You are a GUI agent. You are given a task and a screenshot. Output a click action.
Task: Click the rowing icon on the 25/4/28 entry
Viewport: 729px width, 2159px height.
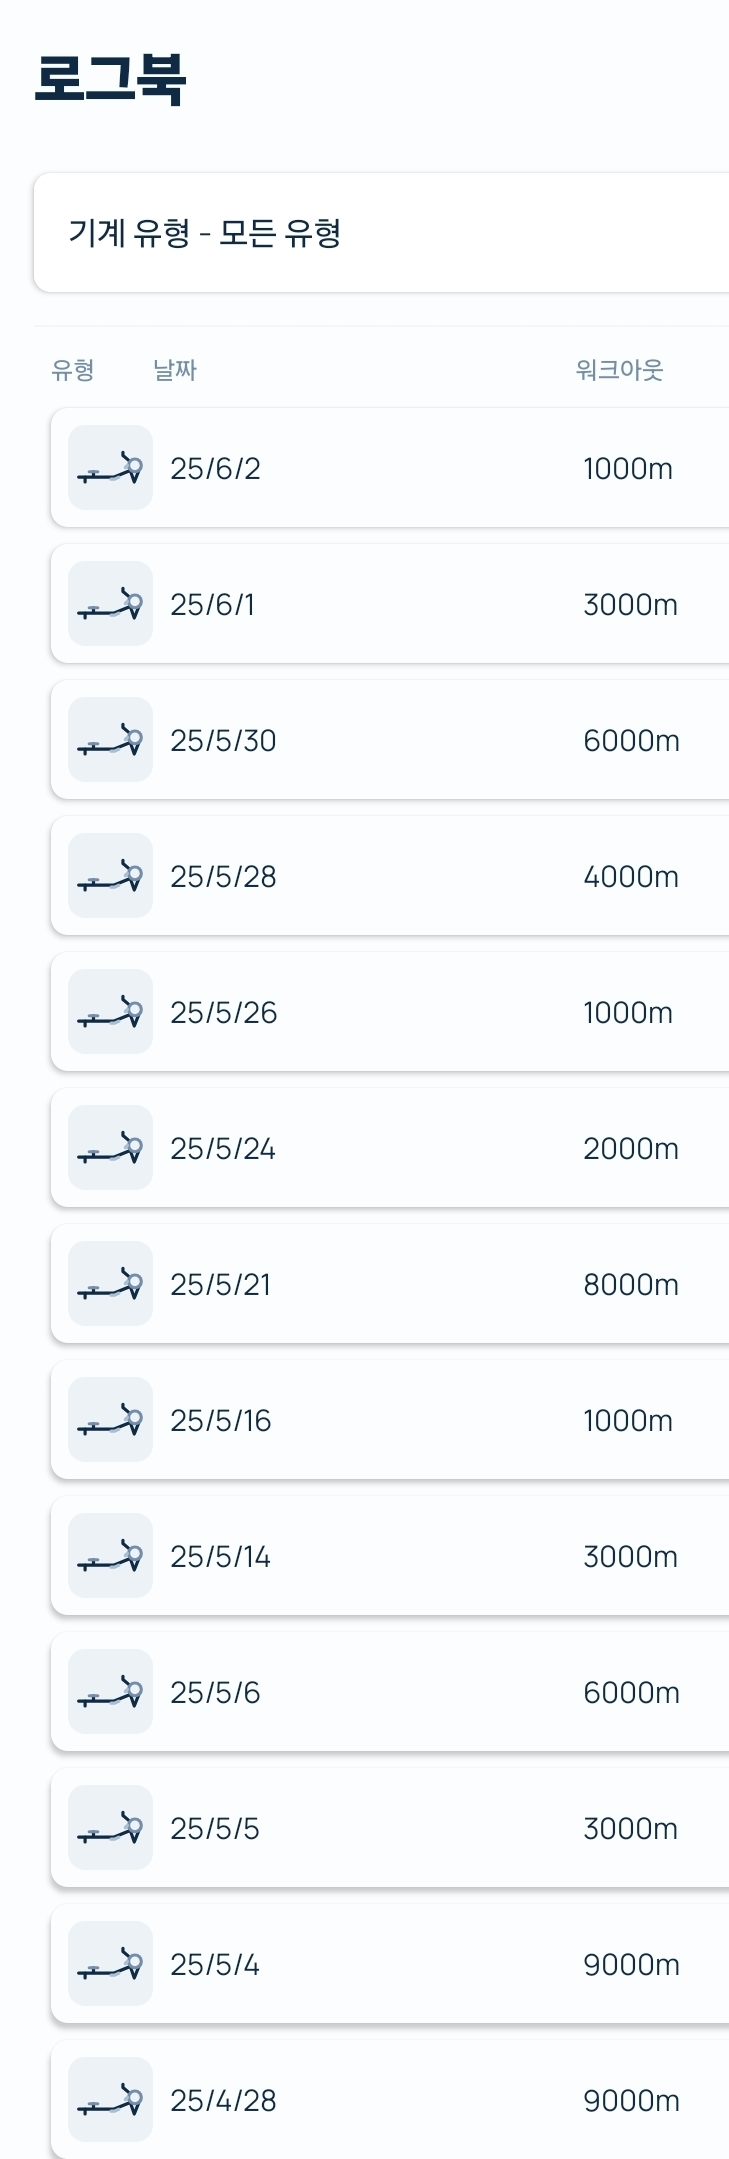point(110,2100)
